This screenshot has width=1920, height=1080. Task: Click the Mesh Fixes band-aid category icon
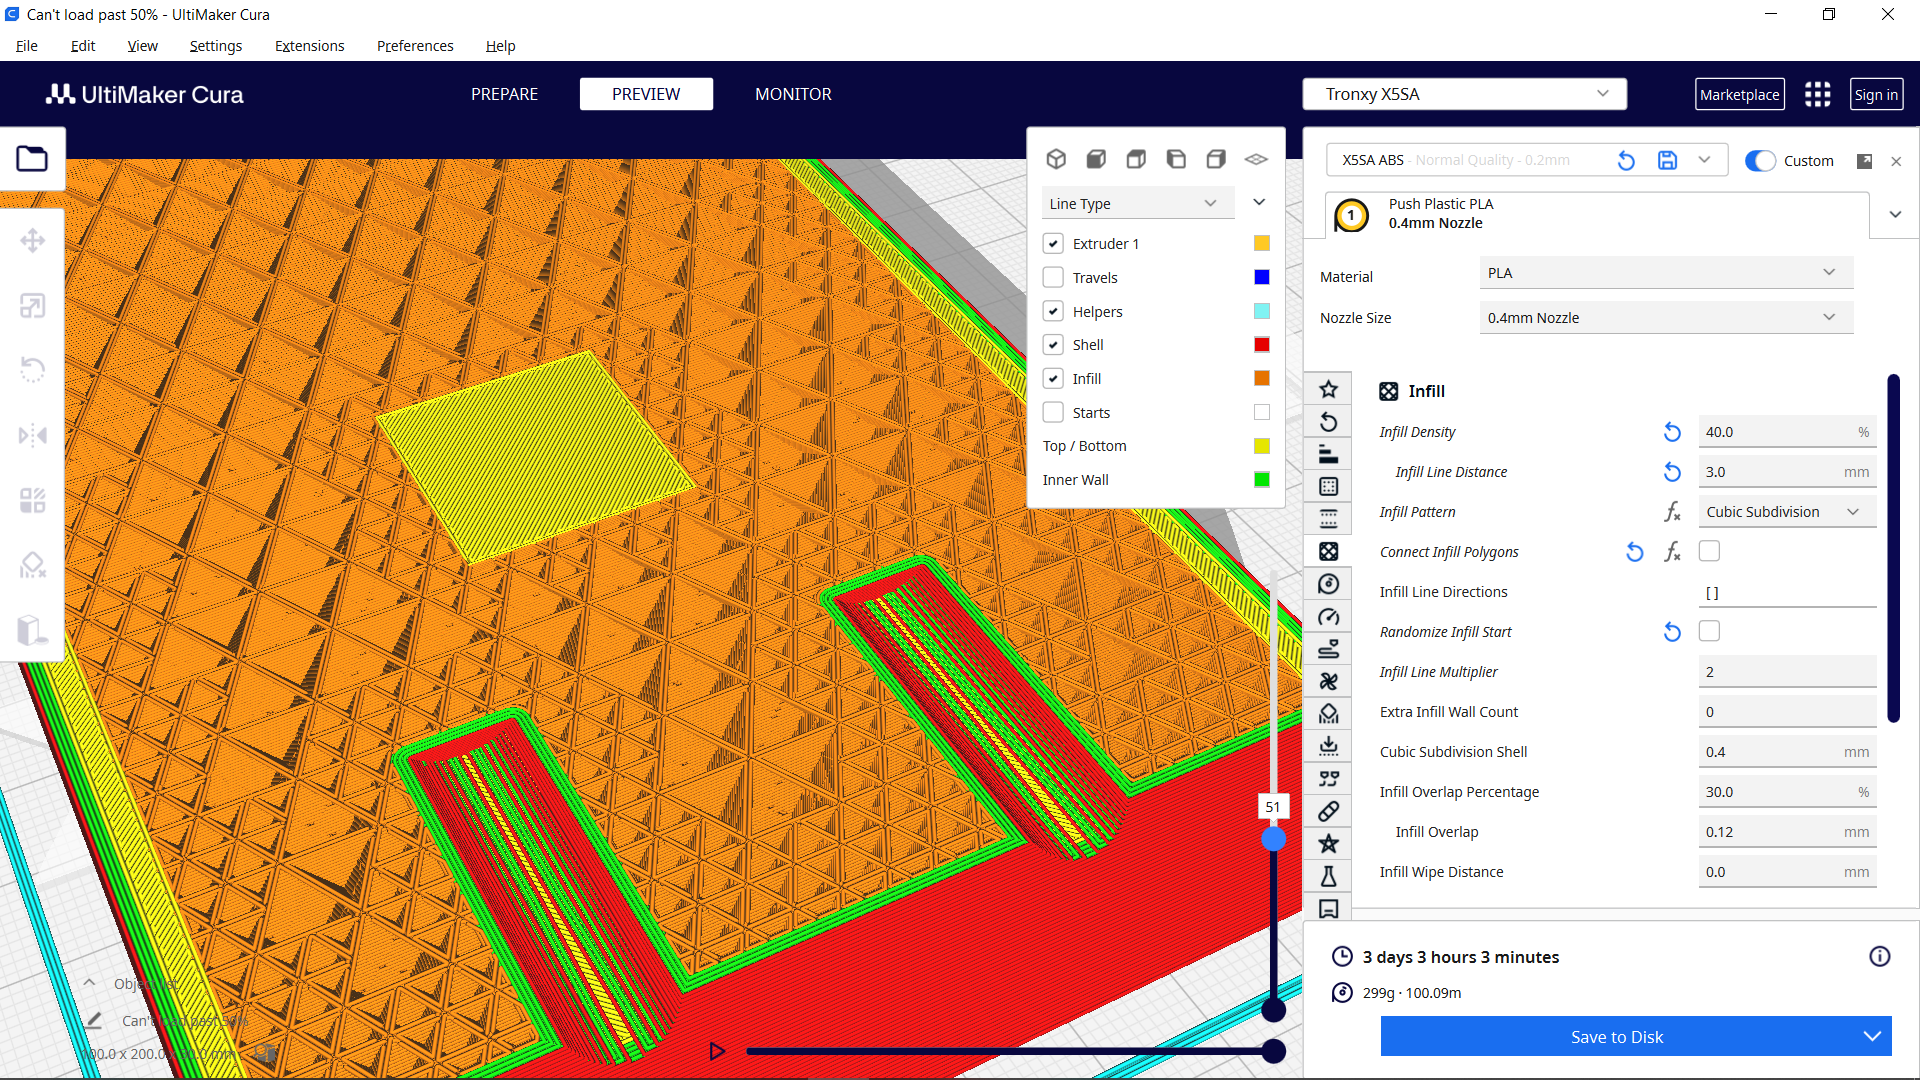[1329, 811]
